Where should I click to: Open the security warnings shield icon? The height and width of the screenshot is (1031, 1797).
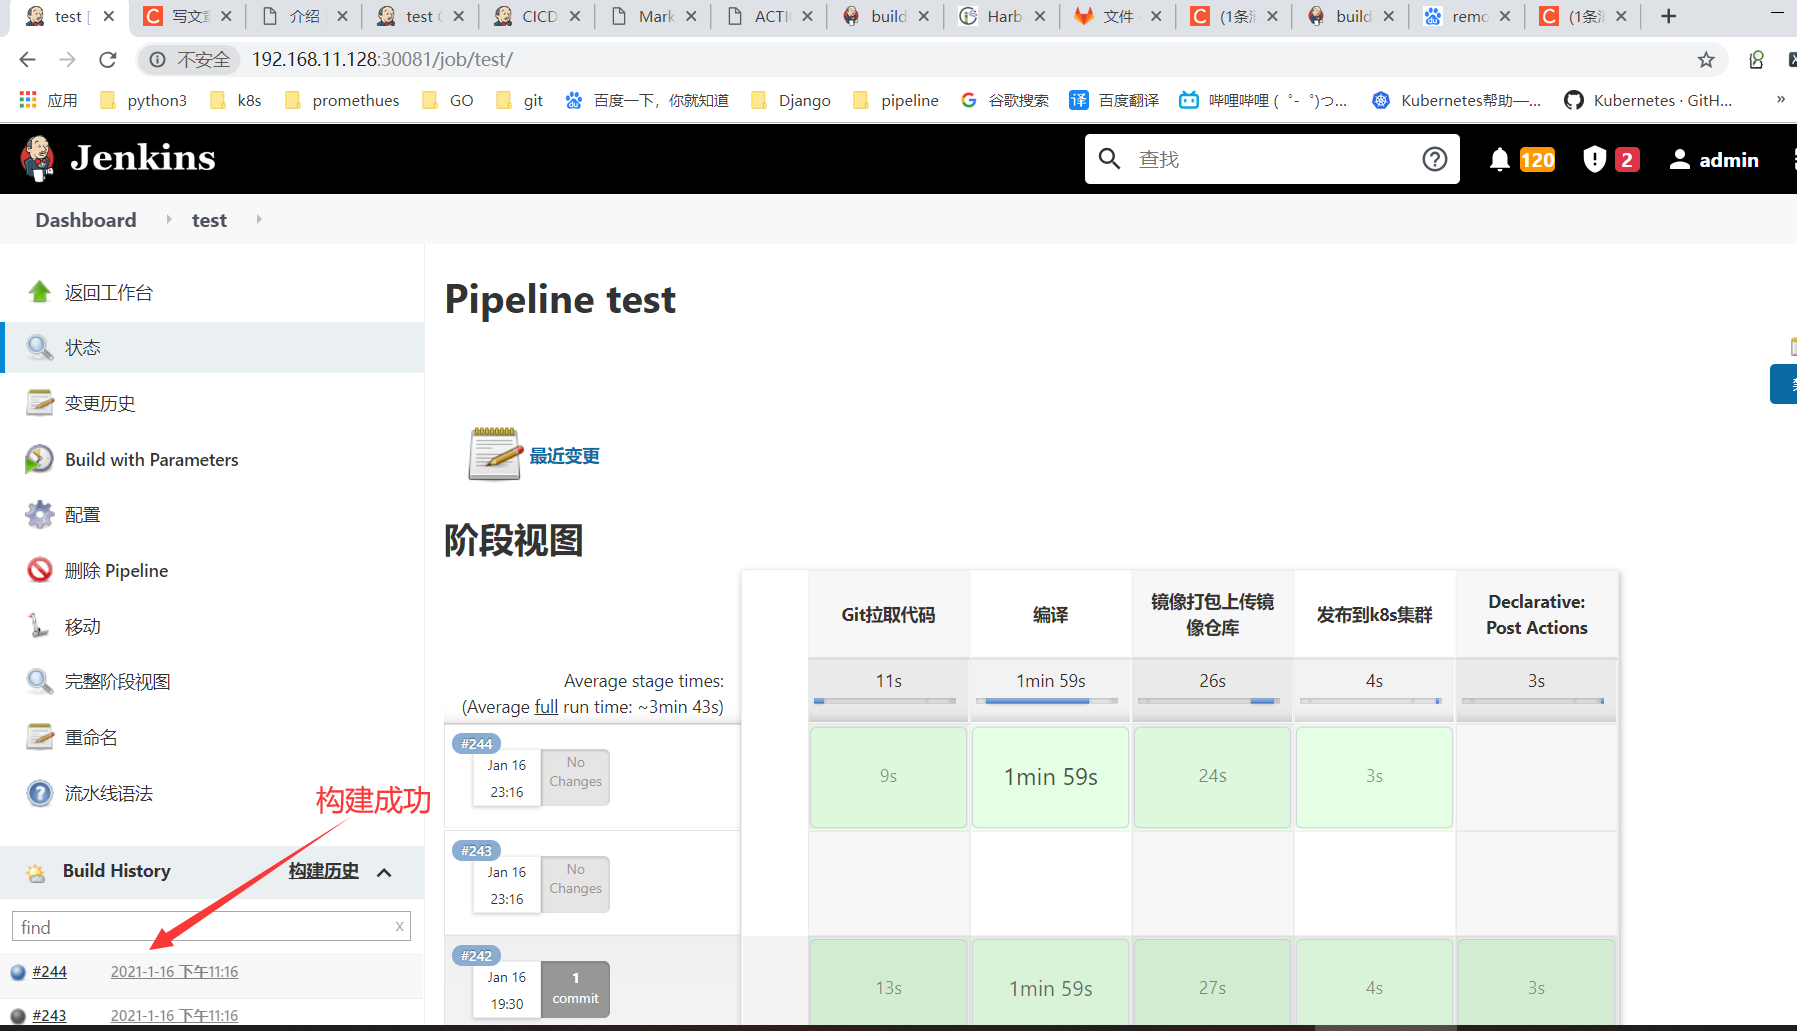pyautogui.click(x=1594, y=159)
